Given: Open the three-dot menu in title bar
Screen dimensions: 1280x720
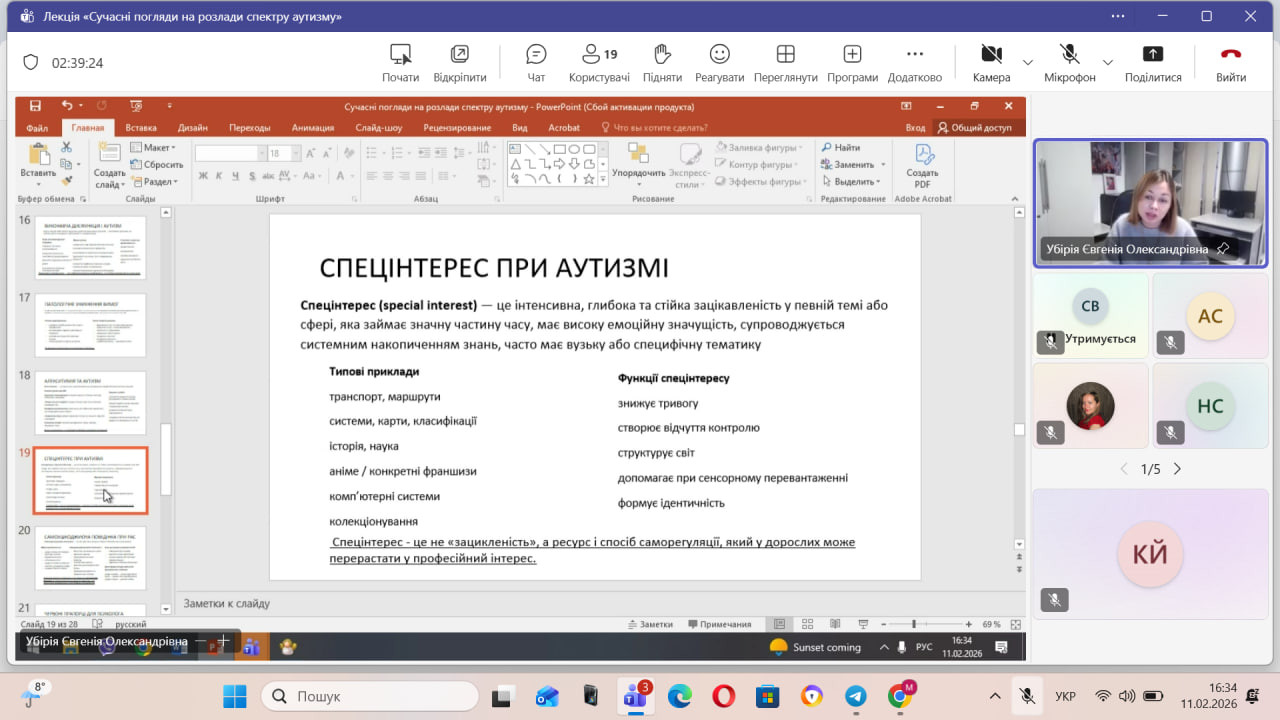Looking at the screenshot, I should [x=1118, y=16].
